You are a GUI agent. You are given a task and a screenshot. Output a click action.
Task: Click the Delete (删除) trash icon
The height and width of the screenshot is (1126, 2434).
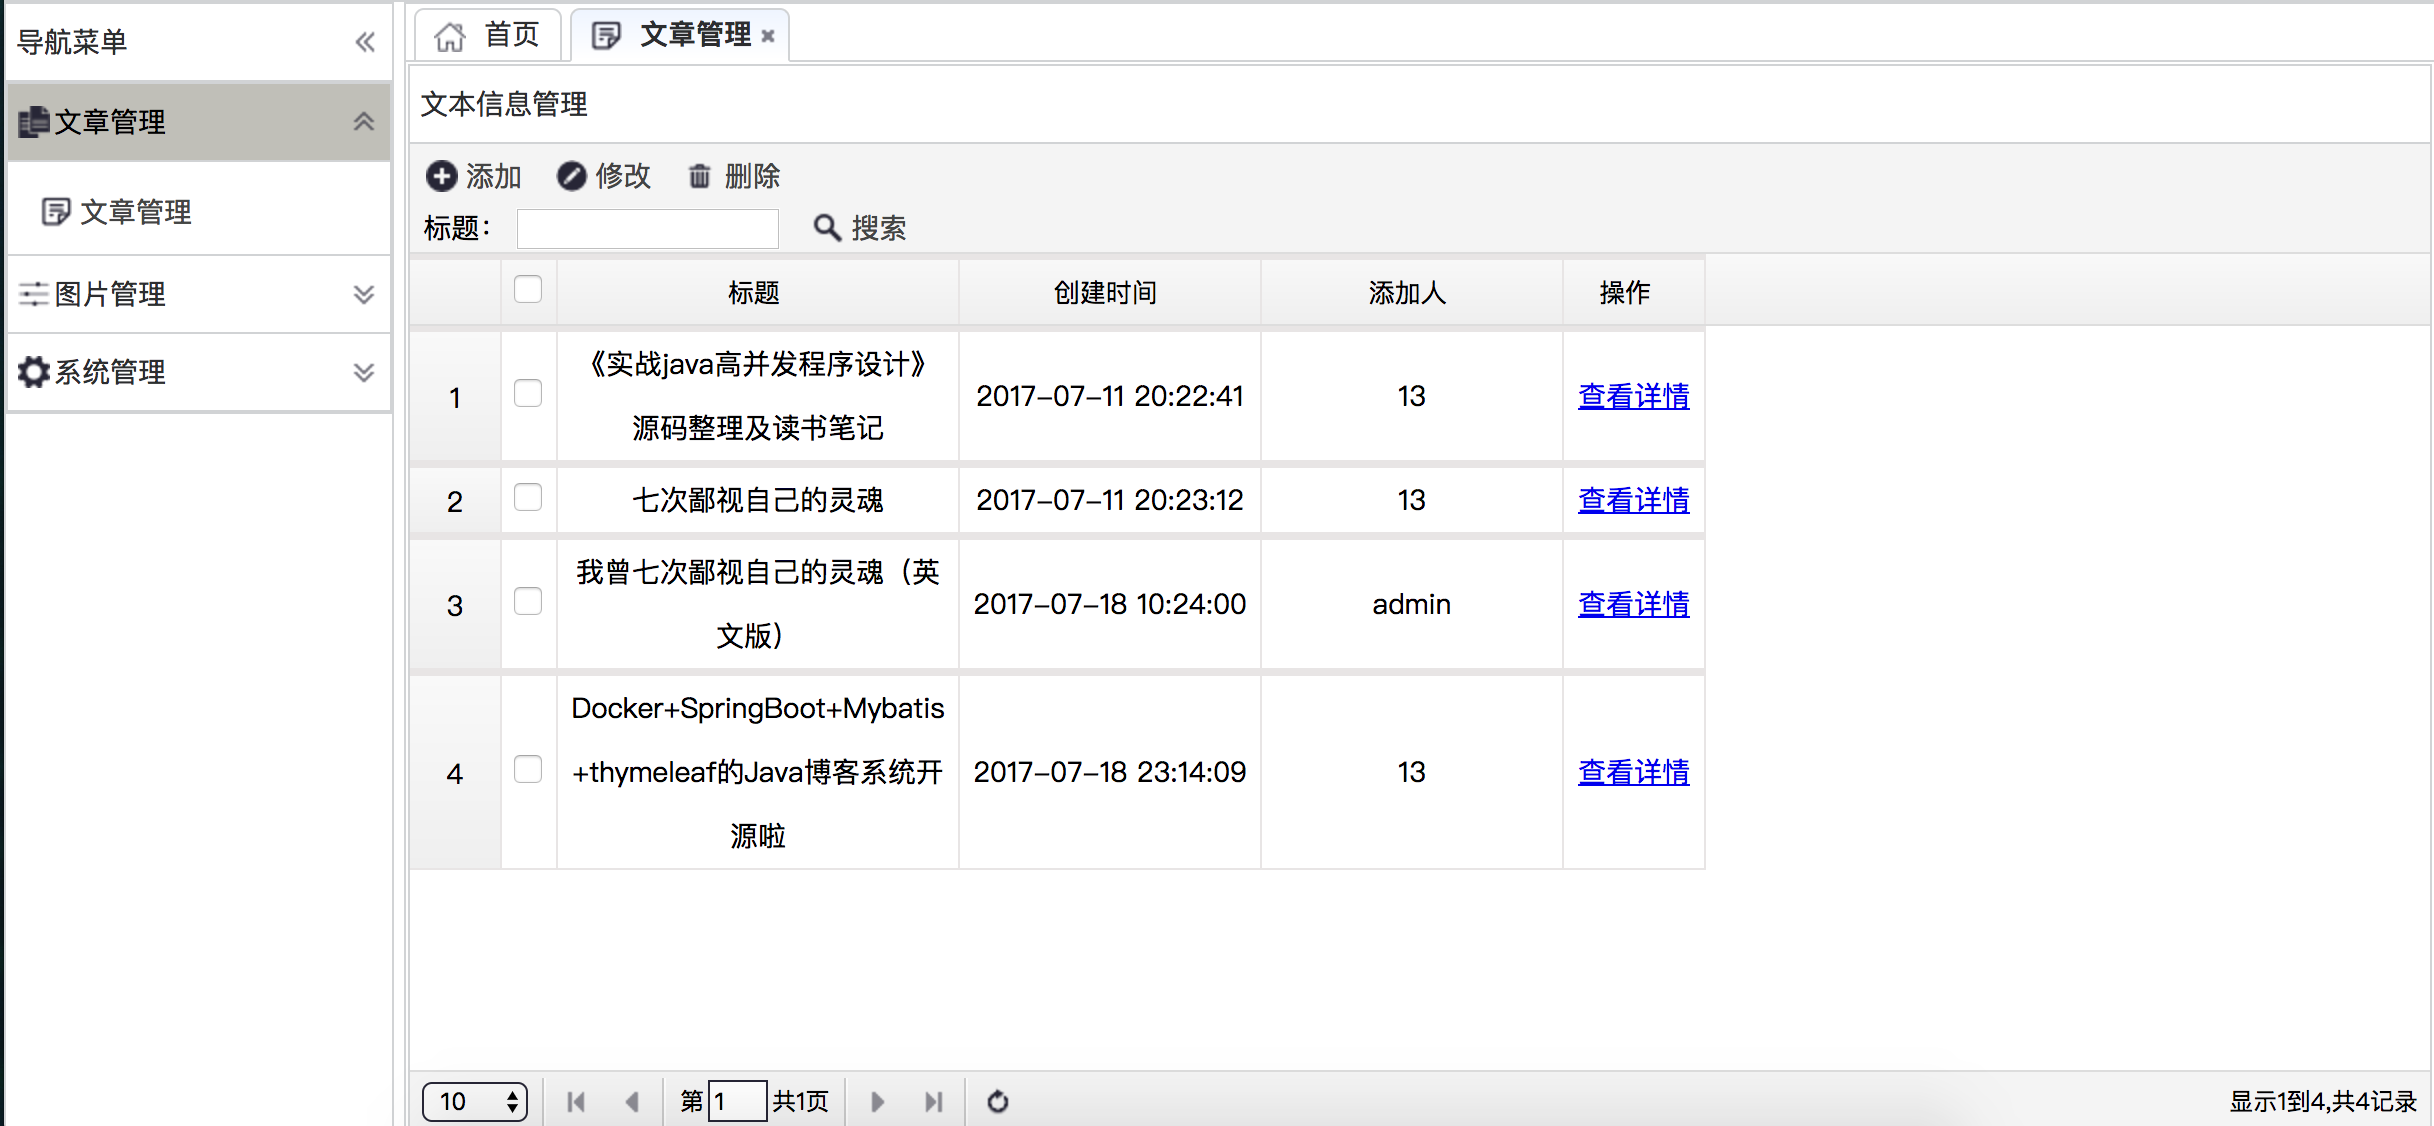click(699, 176)
